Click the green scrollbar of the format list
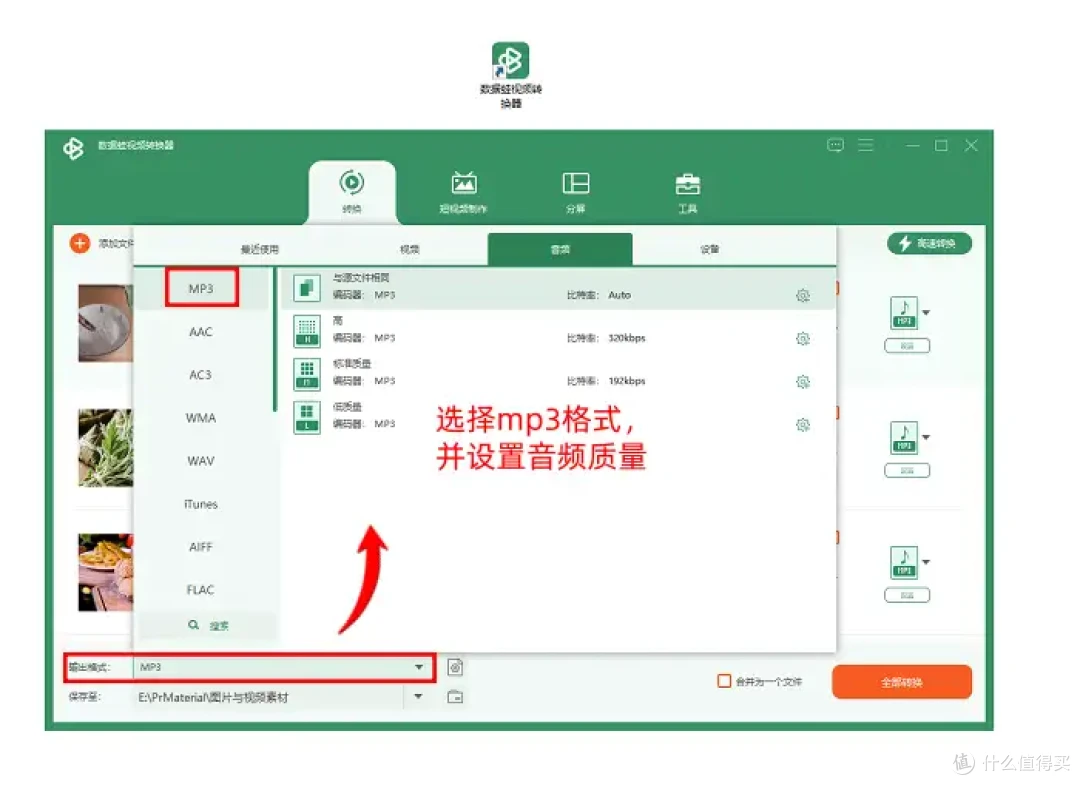This screenshot has height=785, width=1080. tap(275, 340)
